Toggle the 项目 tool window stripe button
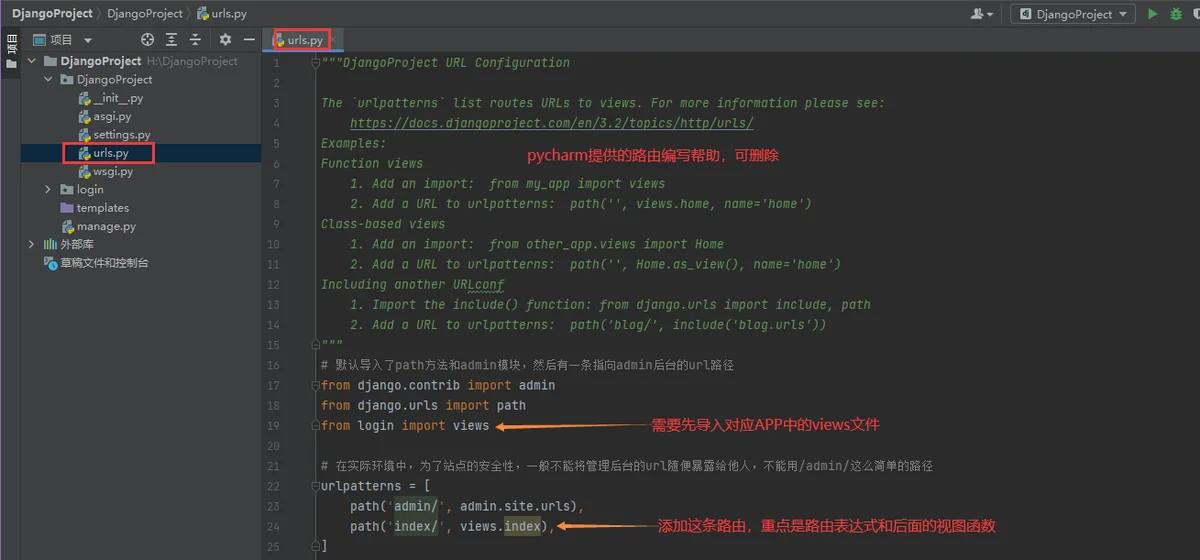This screenshot has height=560, width=1200. (x=11, y=52)
